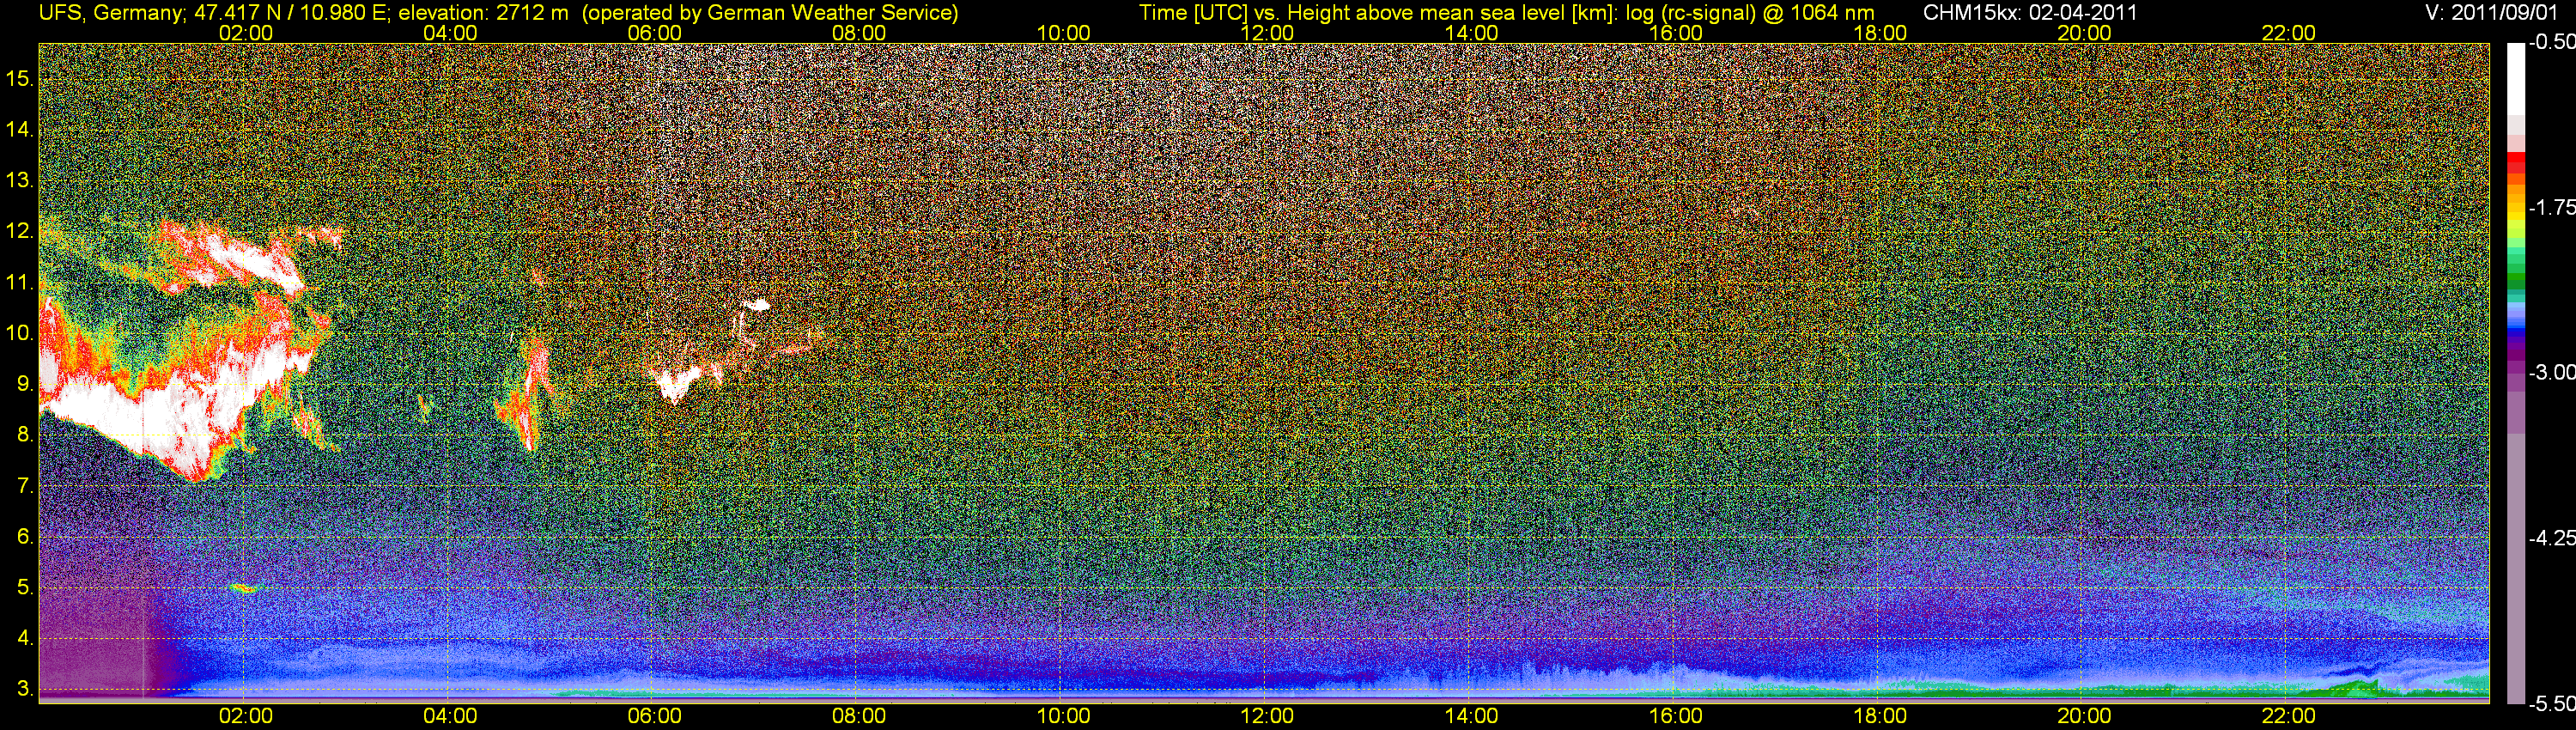This screenshot has height=730, width=2576.
Task: Click the "10:00" label on the top time axis
Action: click(x=1063, y=33)
